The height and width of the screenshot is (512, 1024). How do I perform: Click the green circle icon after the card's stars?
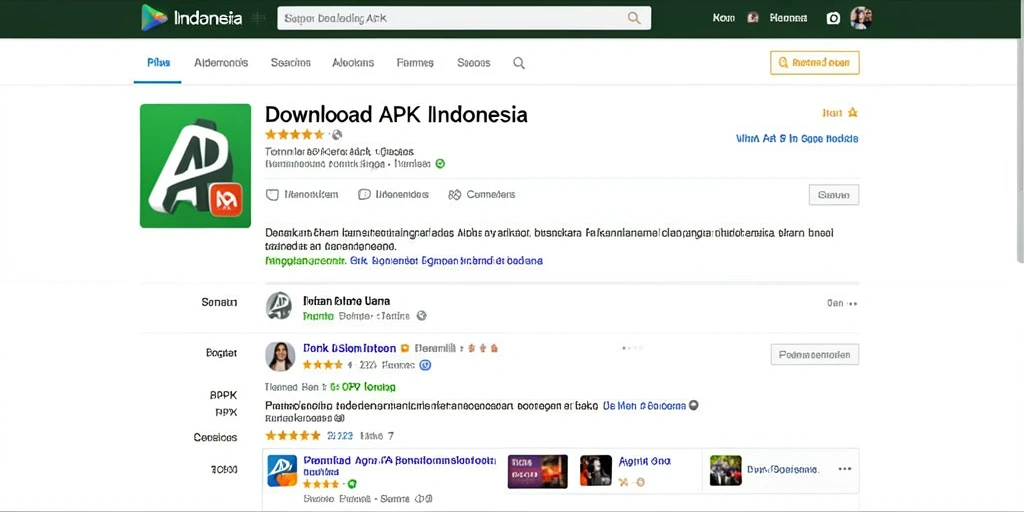pyautogui.click(x=351, y=484)
